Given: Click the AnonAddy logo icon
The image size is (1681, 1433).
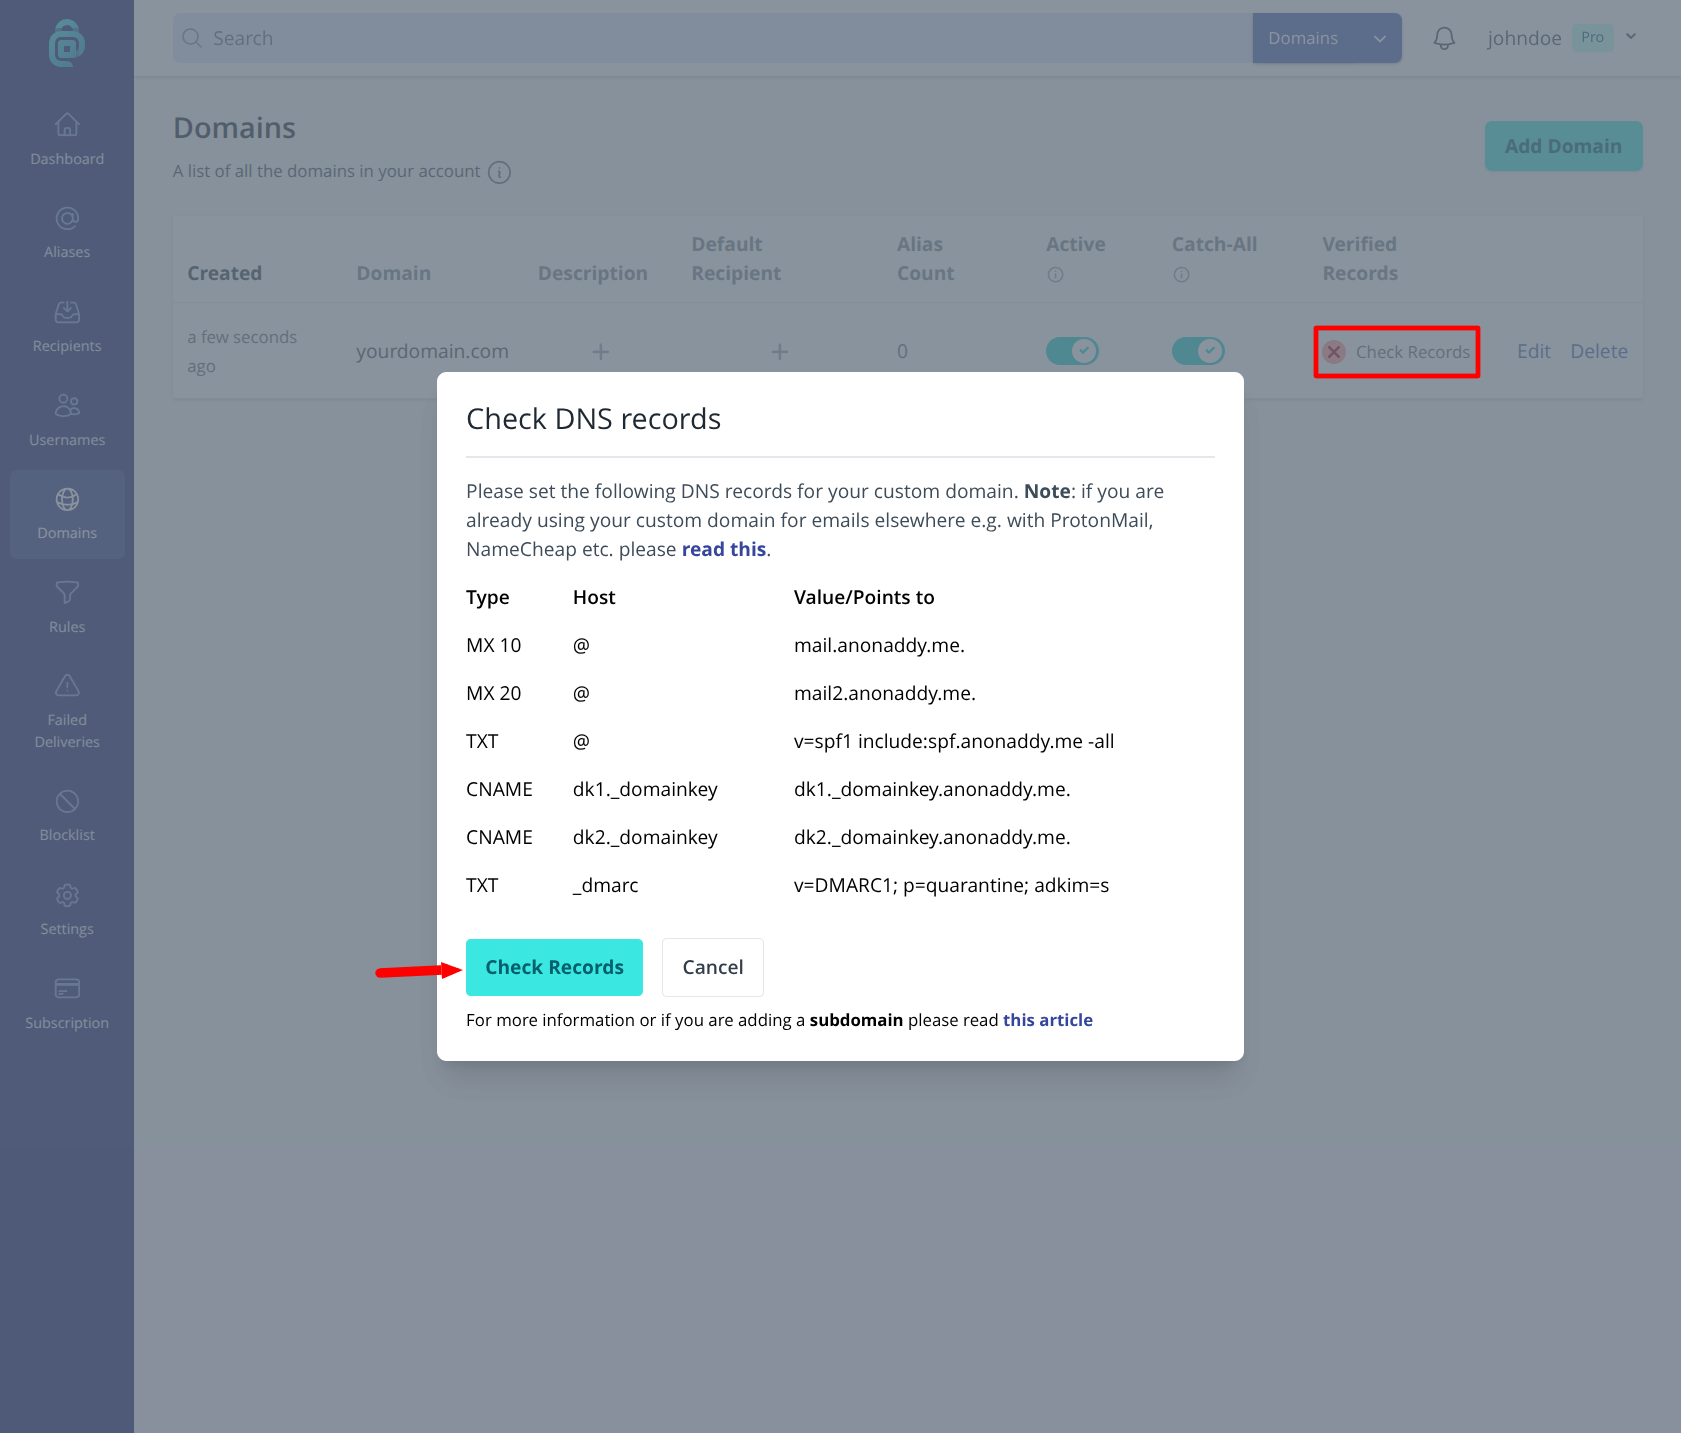Looking at the screenshot, I should coord(67,44).
